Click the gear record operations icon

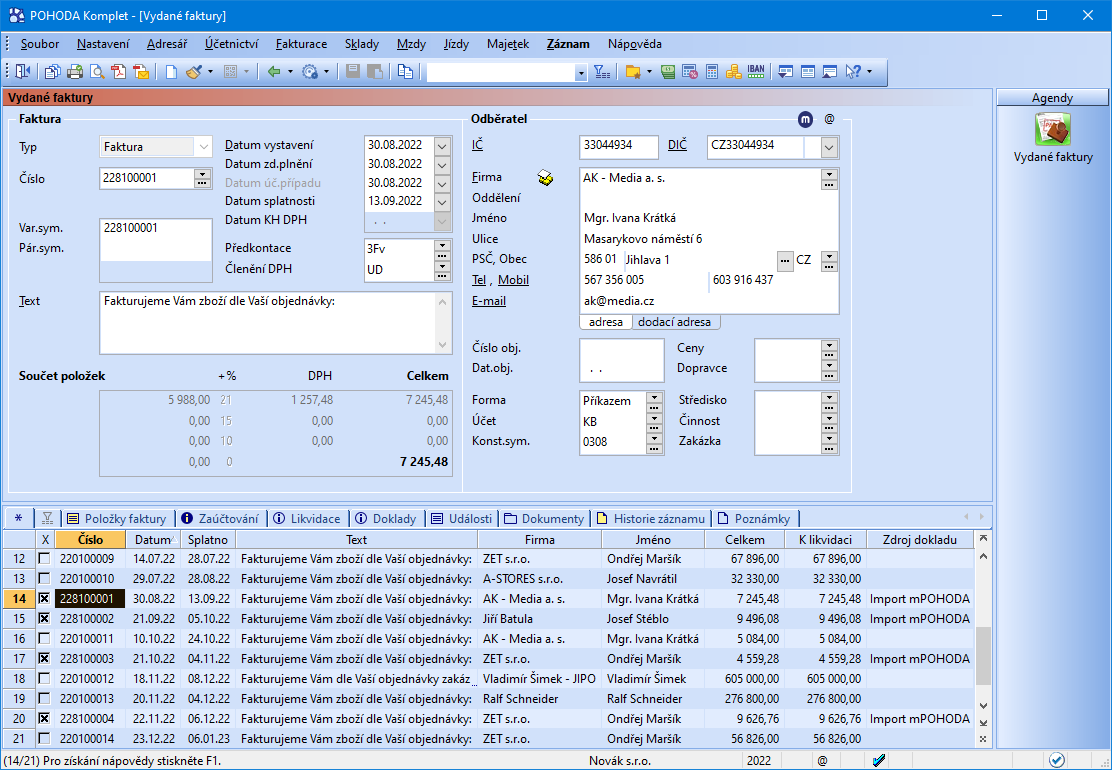[310, 72]
